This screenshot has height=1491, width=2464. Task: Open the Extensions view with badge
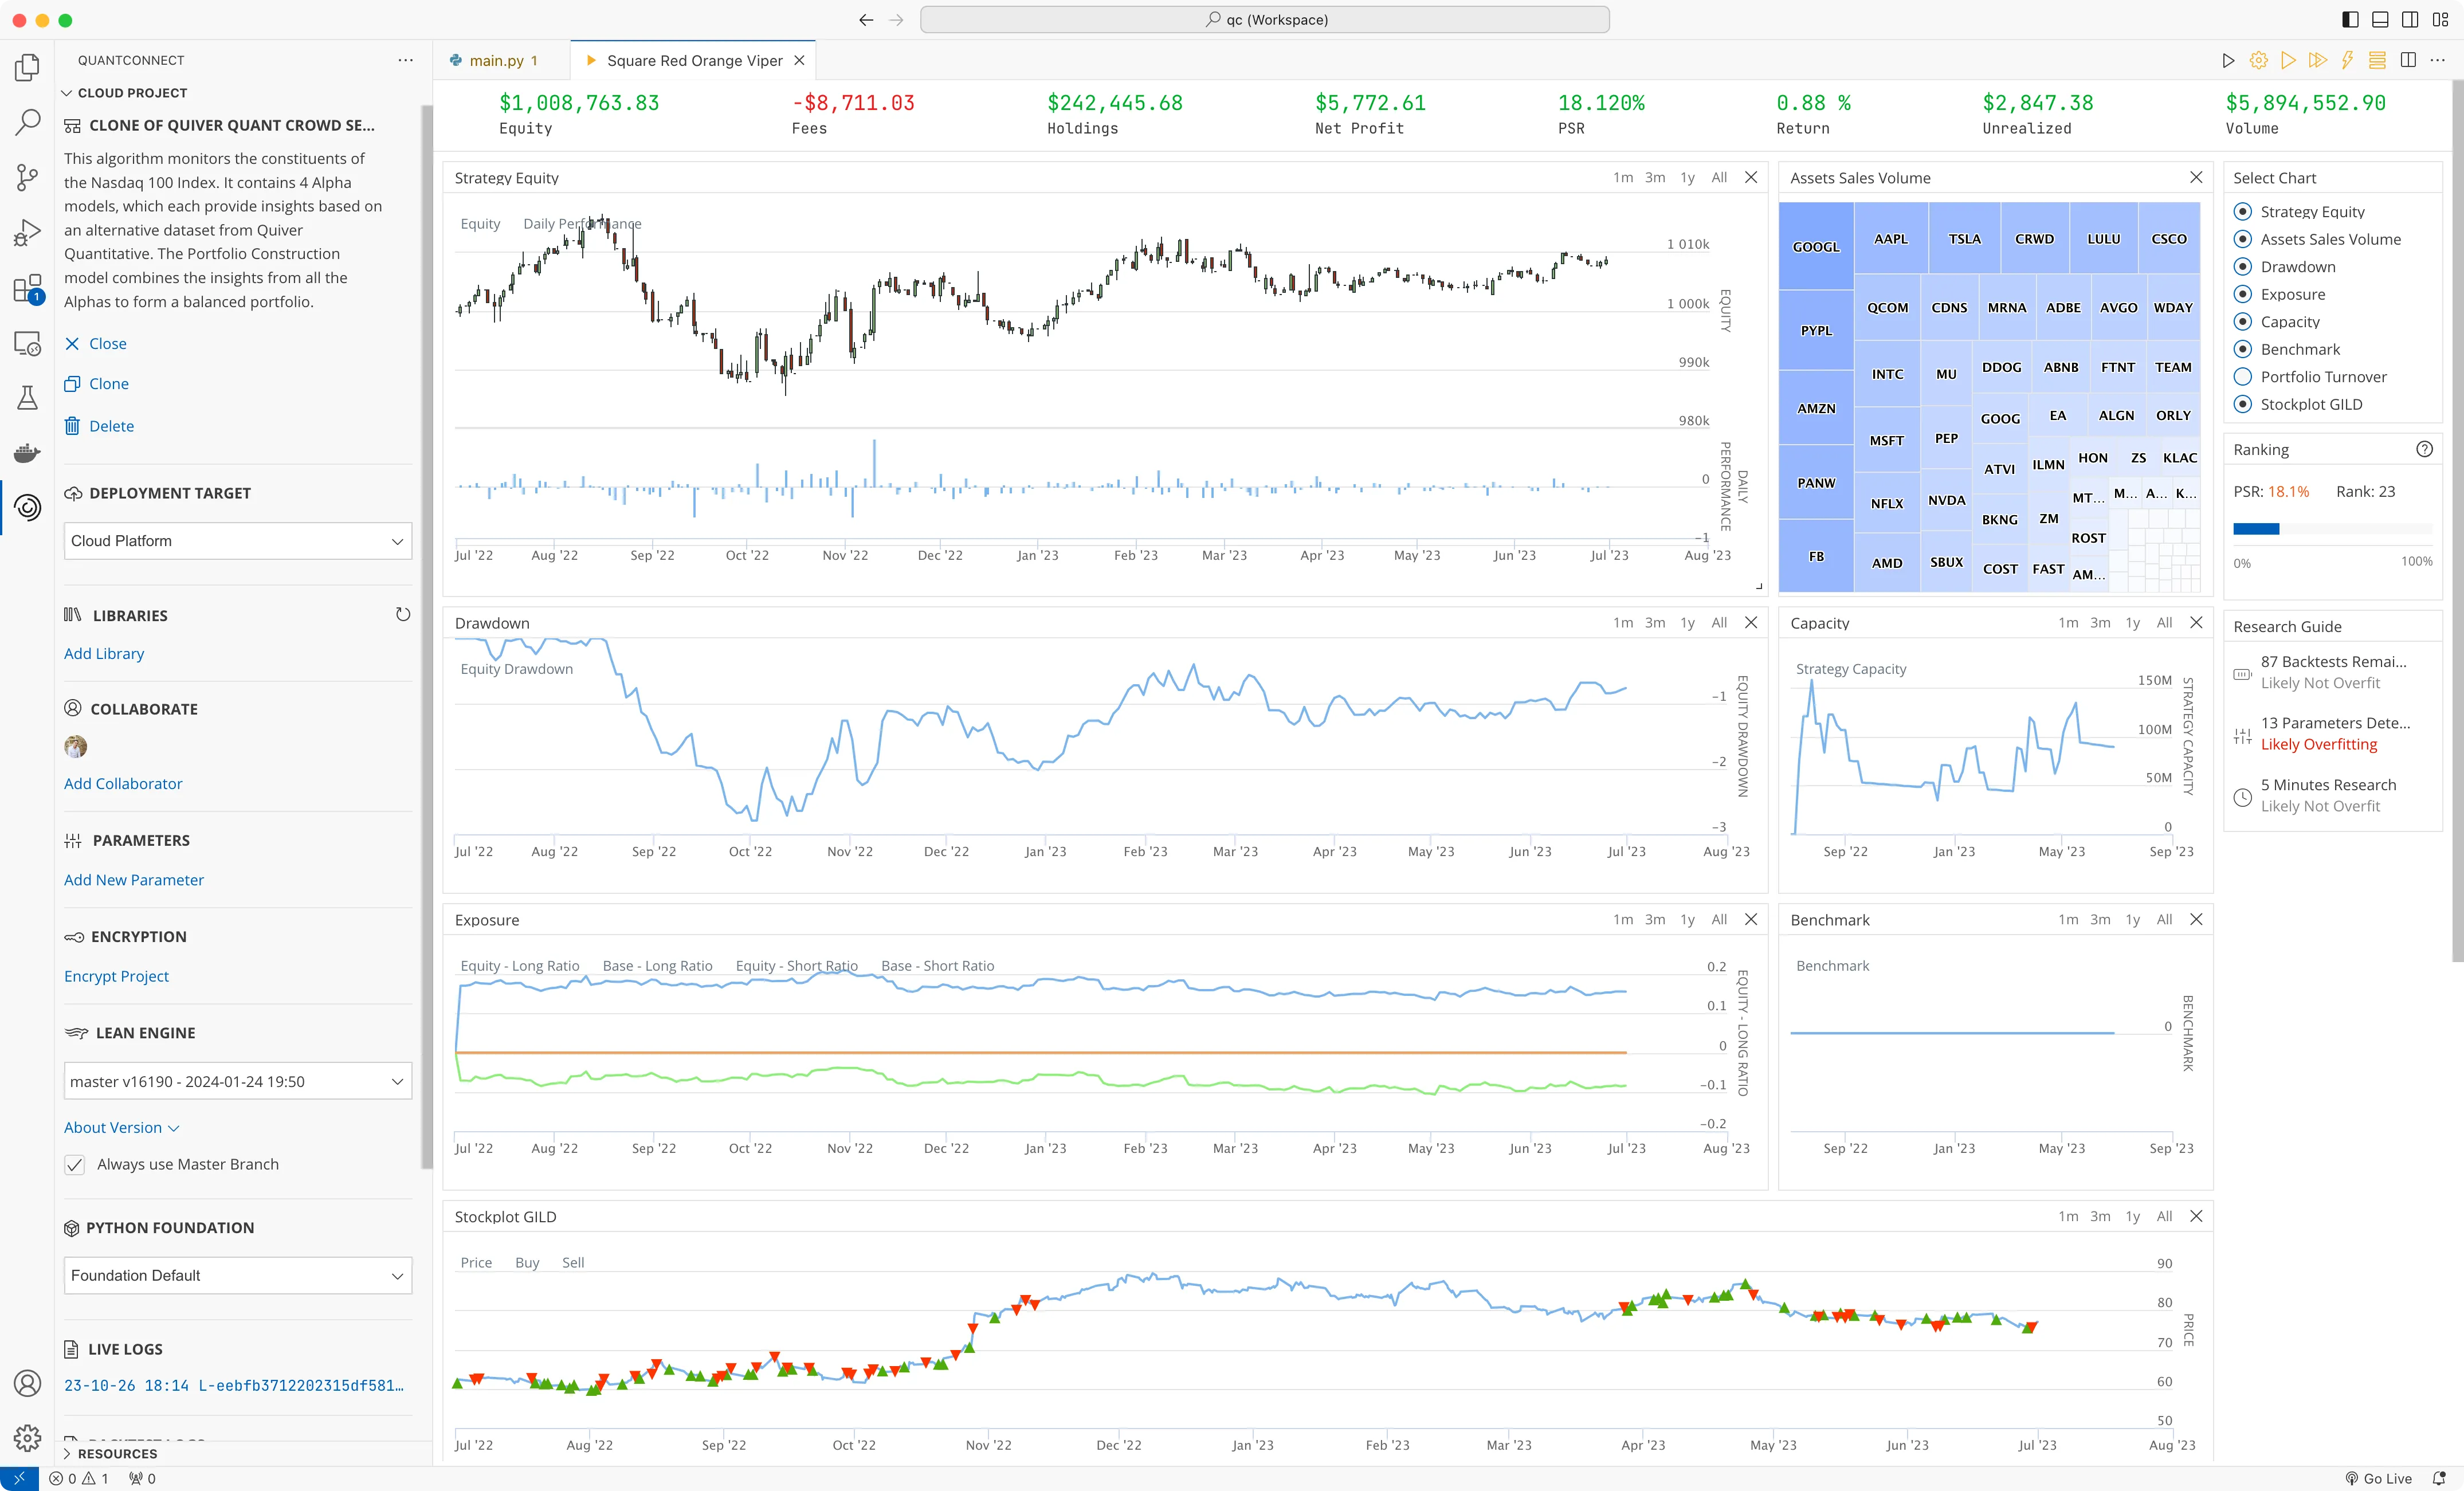click(x=27, y=290)
